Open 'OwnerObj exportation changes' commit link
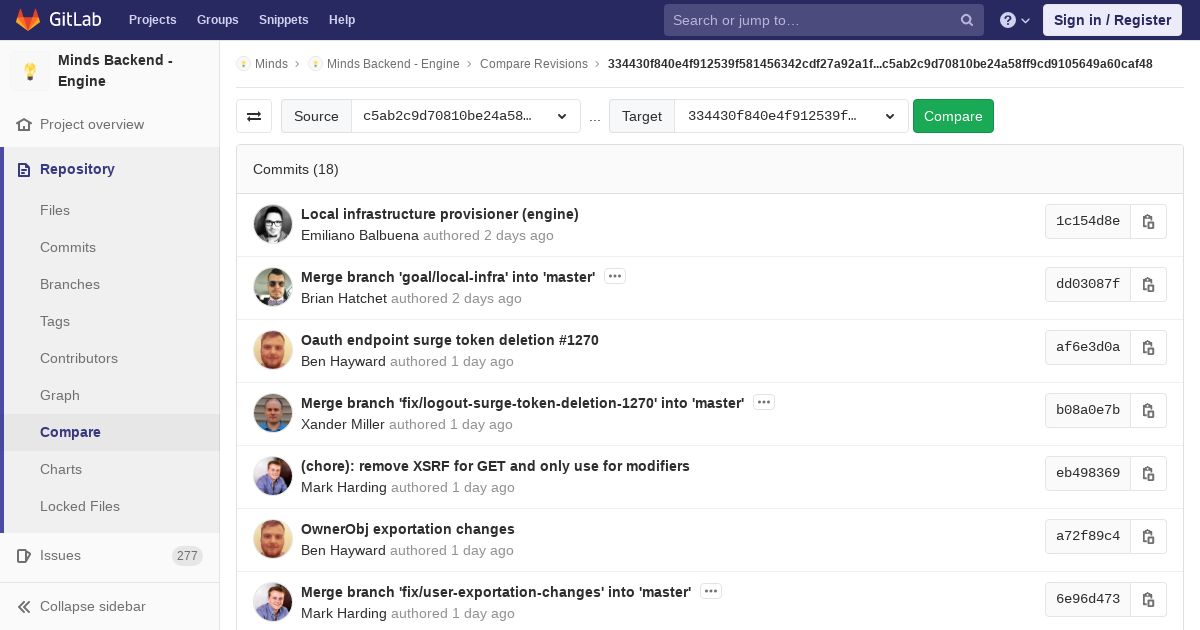Viewport: 1200px width, 630px height. [x=407, y=529]
